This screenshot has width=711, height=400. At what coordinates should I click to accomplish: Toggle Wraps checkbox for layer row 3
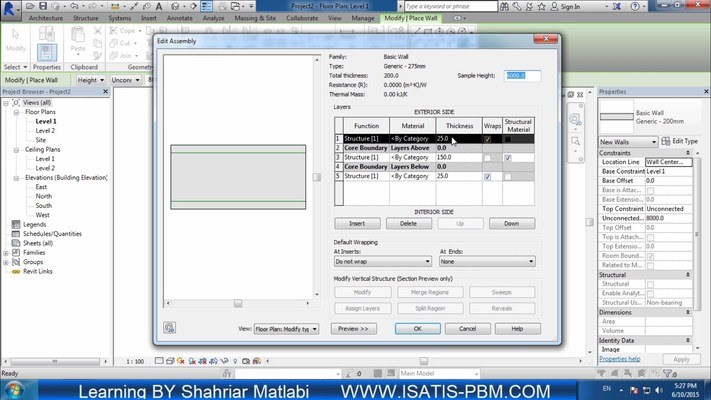click(x=487, y=158)
